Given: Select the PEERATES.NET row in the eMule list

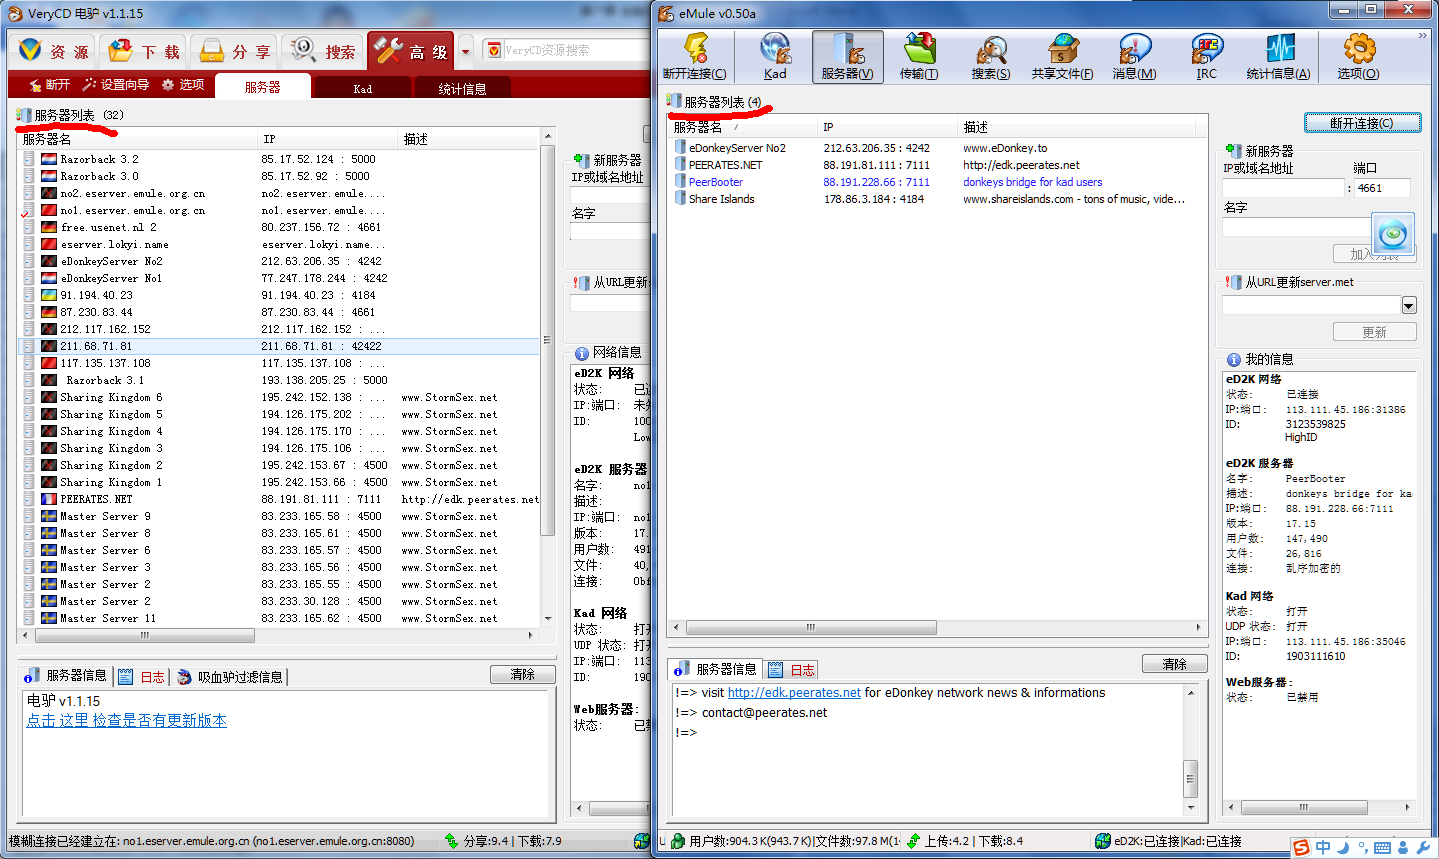Looking at the screenshot, I should [x=937, y=165].
